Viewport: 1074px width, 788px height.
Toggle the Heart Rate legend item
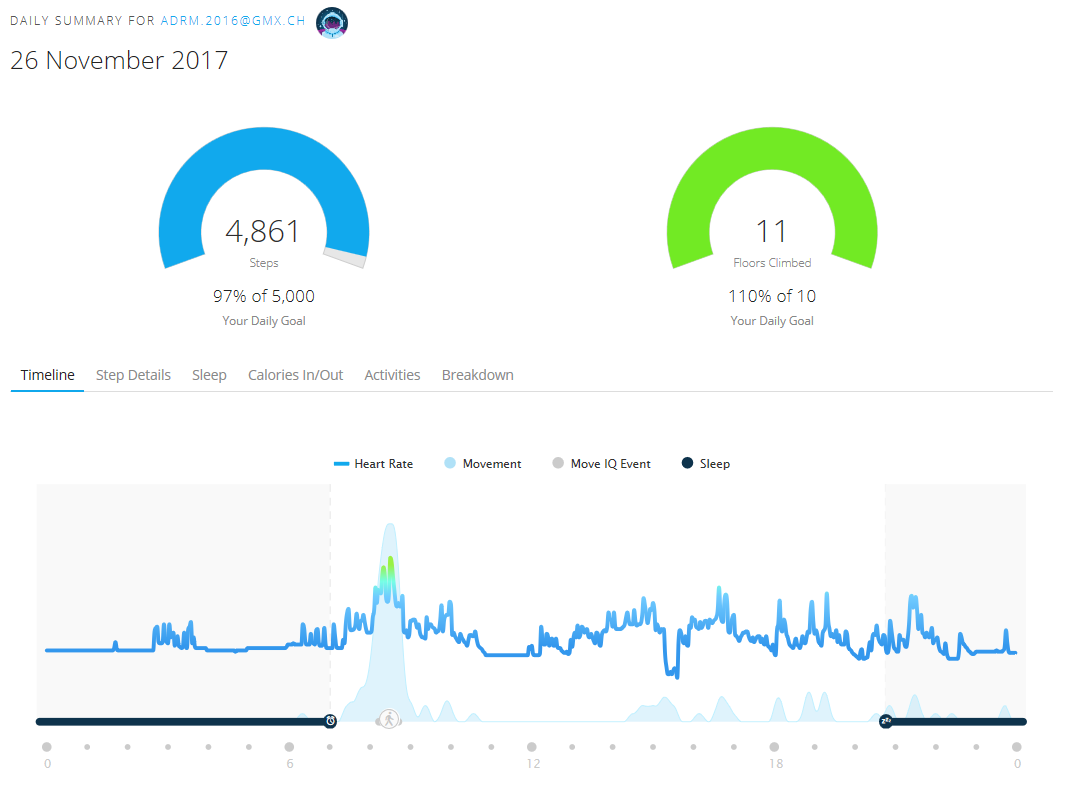[373, 464]
